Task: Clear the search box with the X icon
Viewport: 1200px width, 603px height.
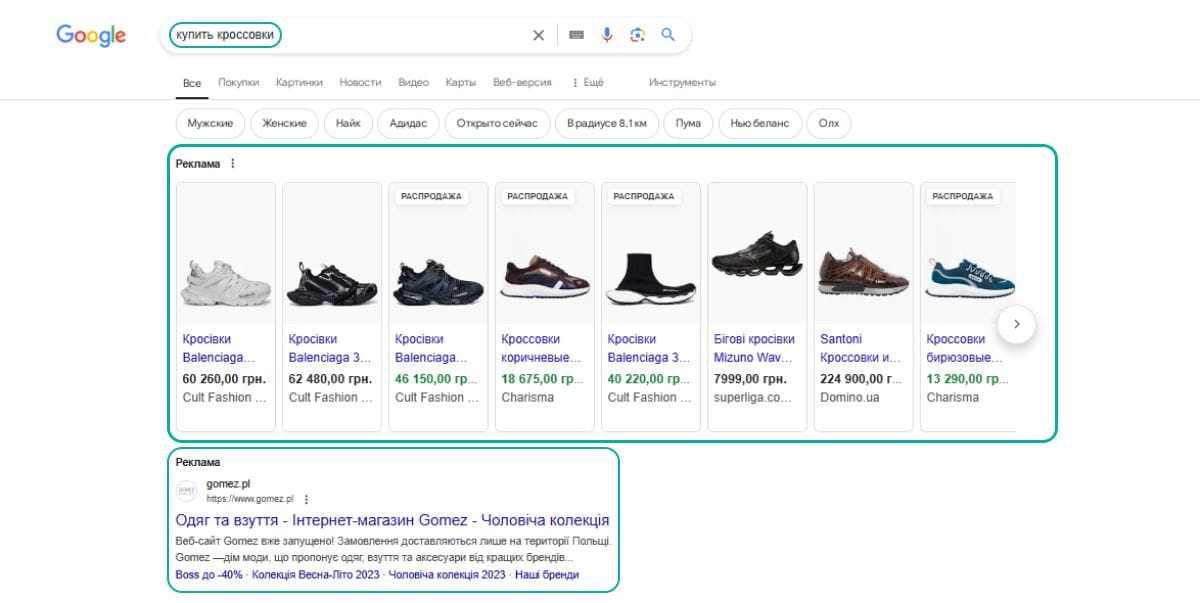Action: click(x=538, y=35)
